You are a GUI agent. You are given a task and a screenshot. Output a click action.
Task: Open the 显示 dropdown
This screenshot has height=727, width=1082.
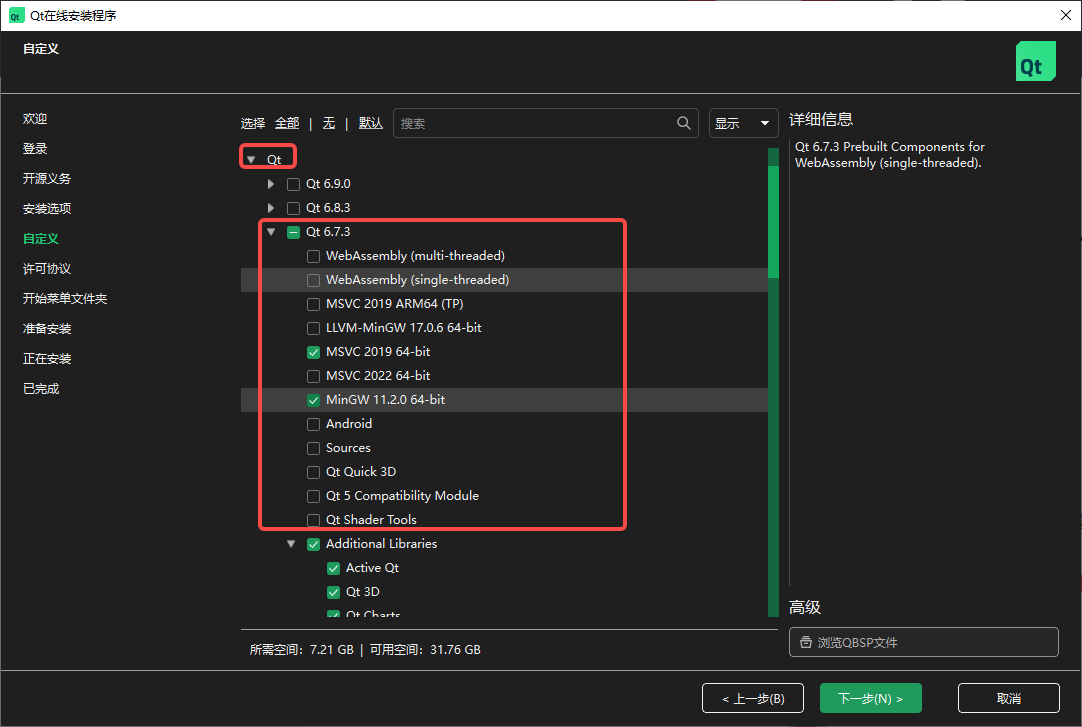coord(743,123)
